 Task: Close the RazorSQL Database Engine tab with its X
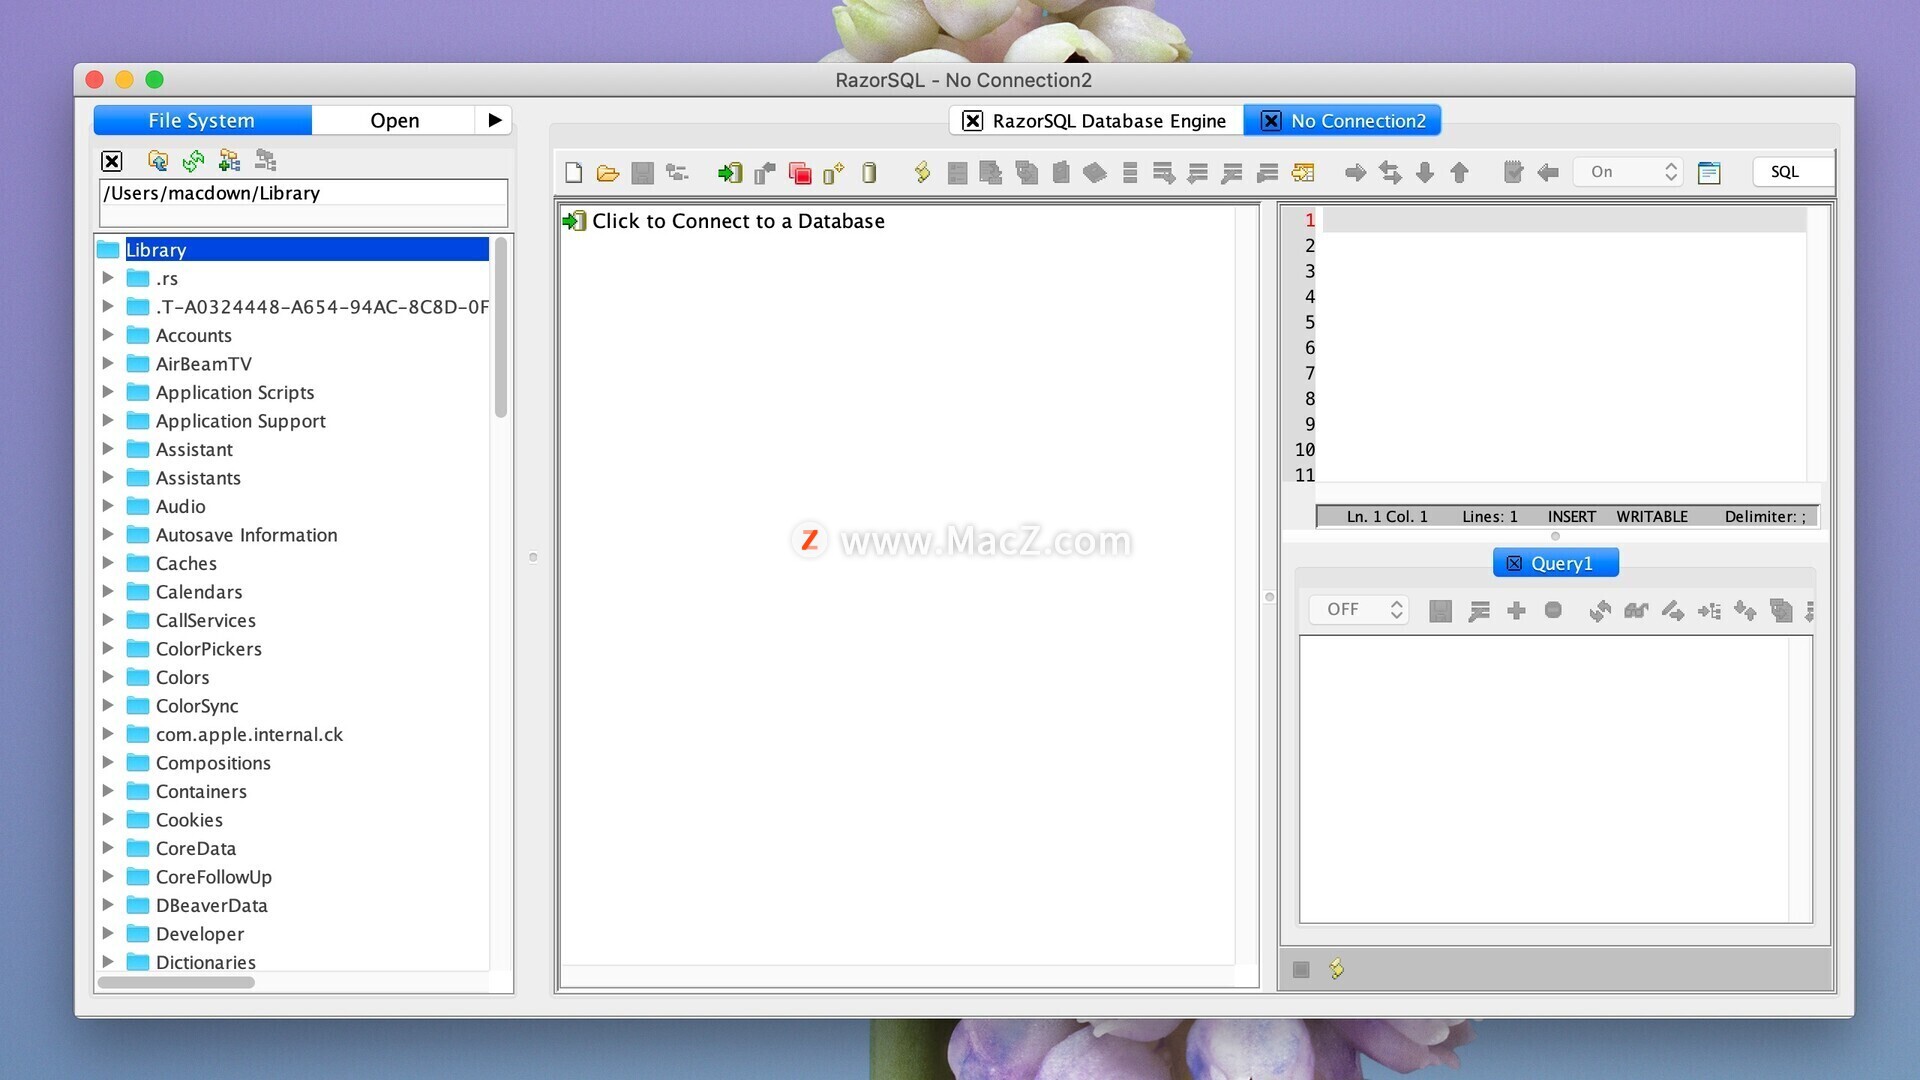(x=971, y=121)
